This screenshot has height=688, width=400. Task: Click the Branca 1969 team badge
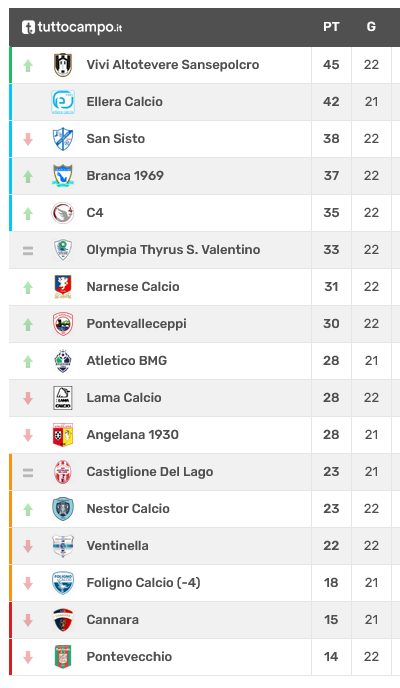tap(63, 176)
